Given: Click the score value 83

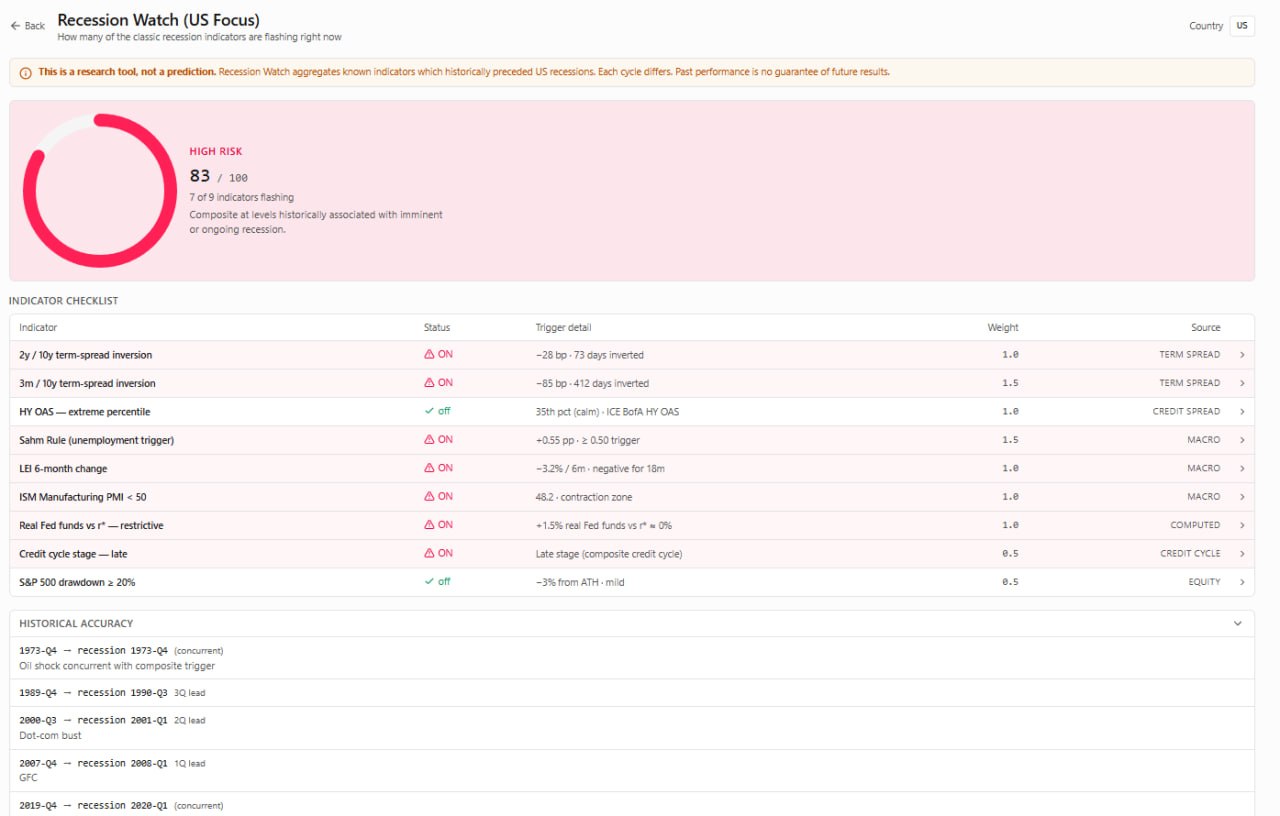Looking at the screenshot, I should tap(200, 176).
